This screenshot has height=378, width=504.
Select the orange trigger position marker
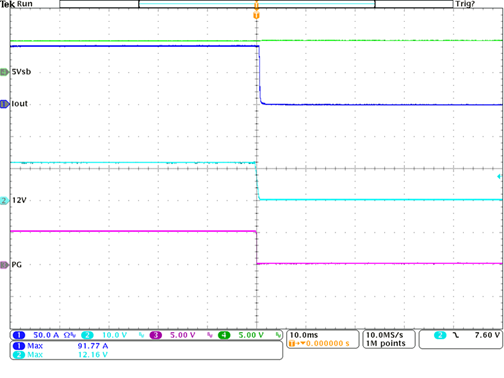click(256, 15)
